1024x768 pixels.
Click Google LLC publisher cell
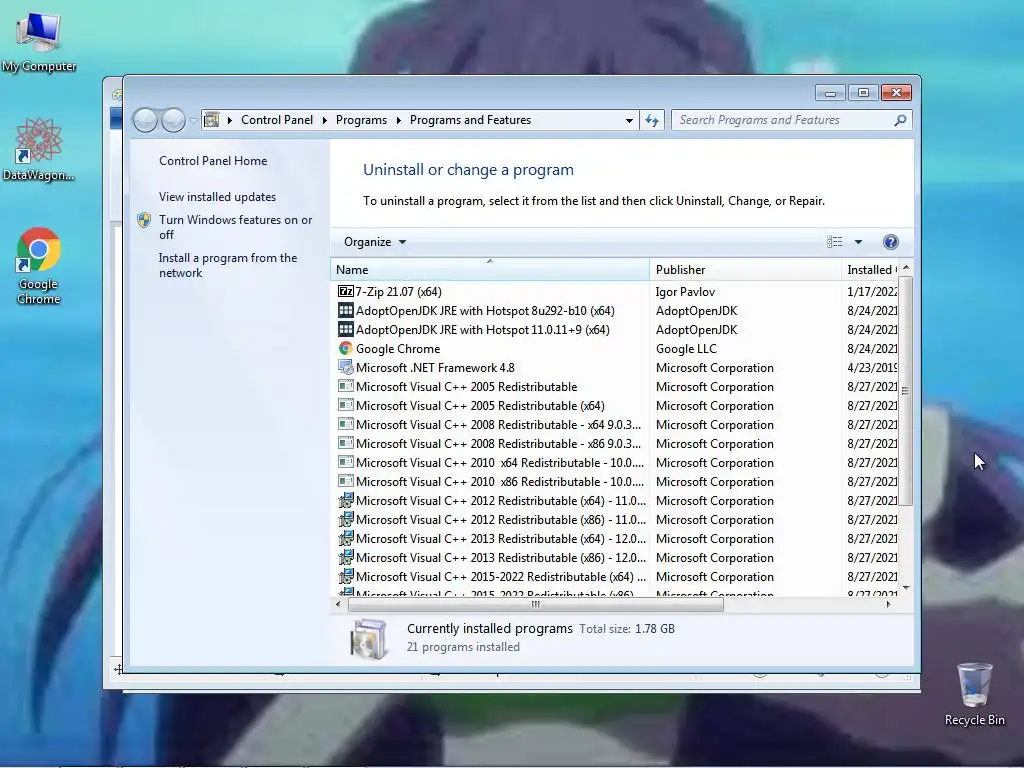(x=686, y=349)
